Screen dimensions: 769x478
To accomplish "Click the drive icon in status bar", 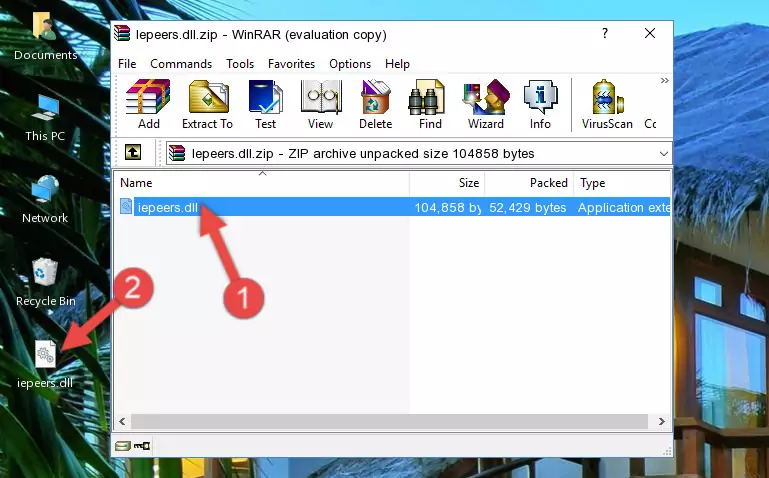I will (123, 446).
